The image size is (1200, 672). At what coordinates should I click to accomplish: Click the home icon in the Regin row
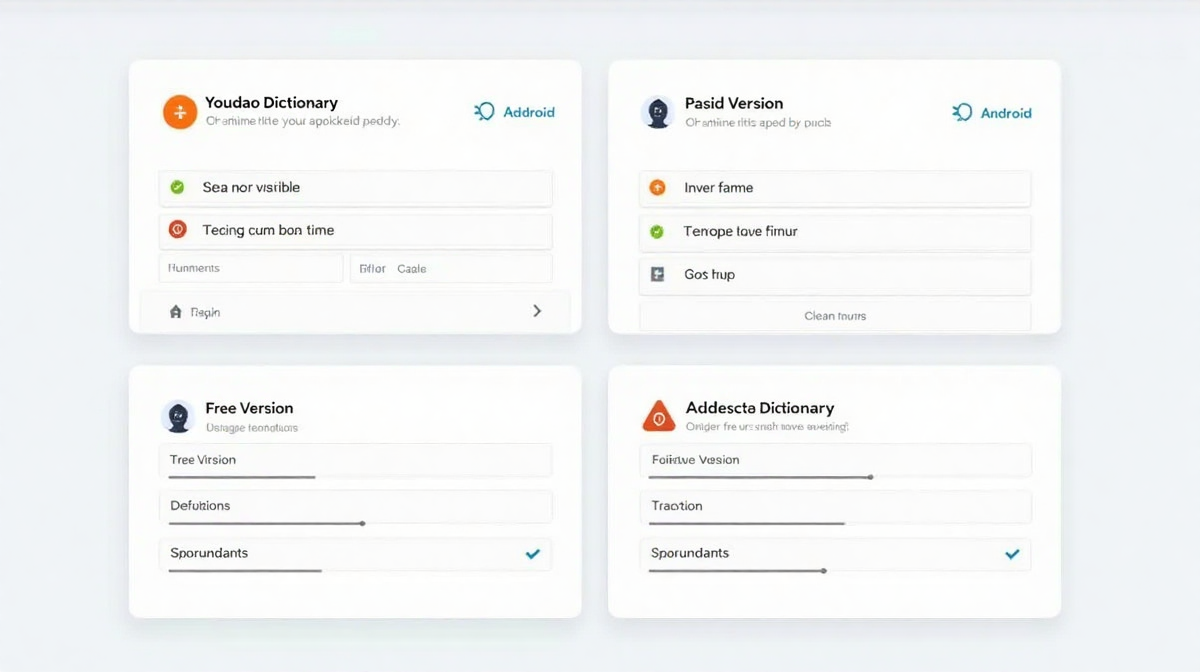point(176,312)
